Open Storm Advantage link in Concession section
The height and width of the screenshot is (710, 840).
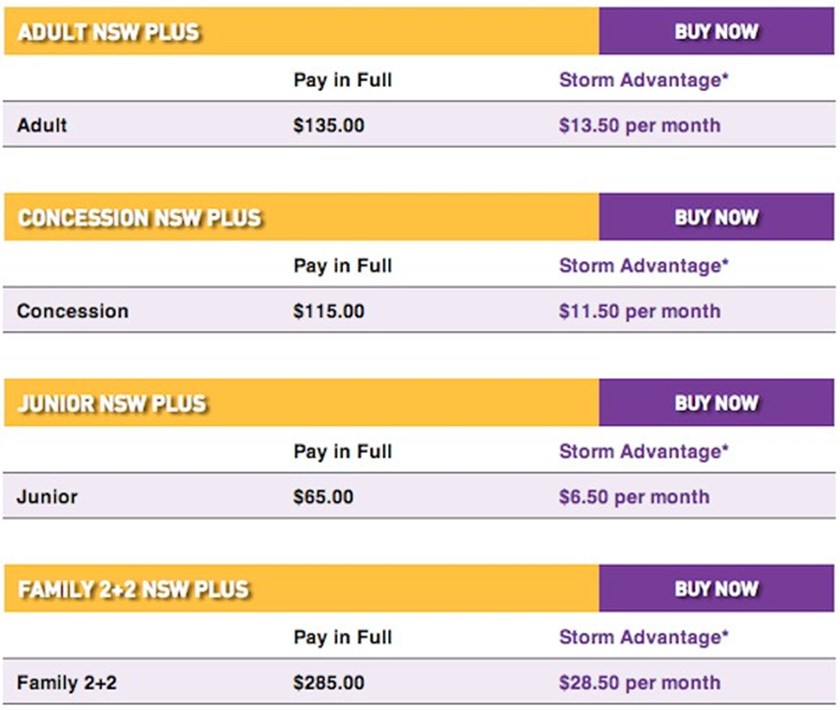pyautogui.click(x=643, y=266)
